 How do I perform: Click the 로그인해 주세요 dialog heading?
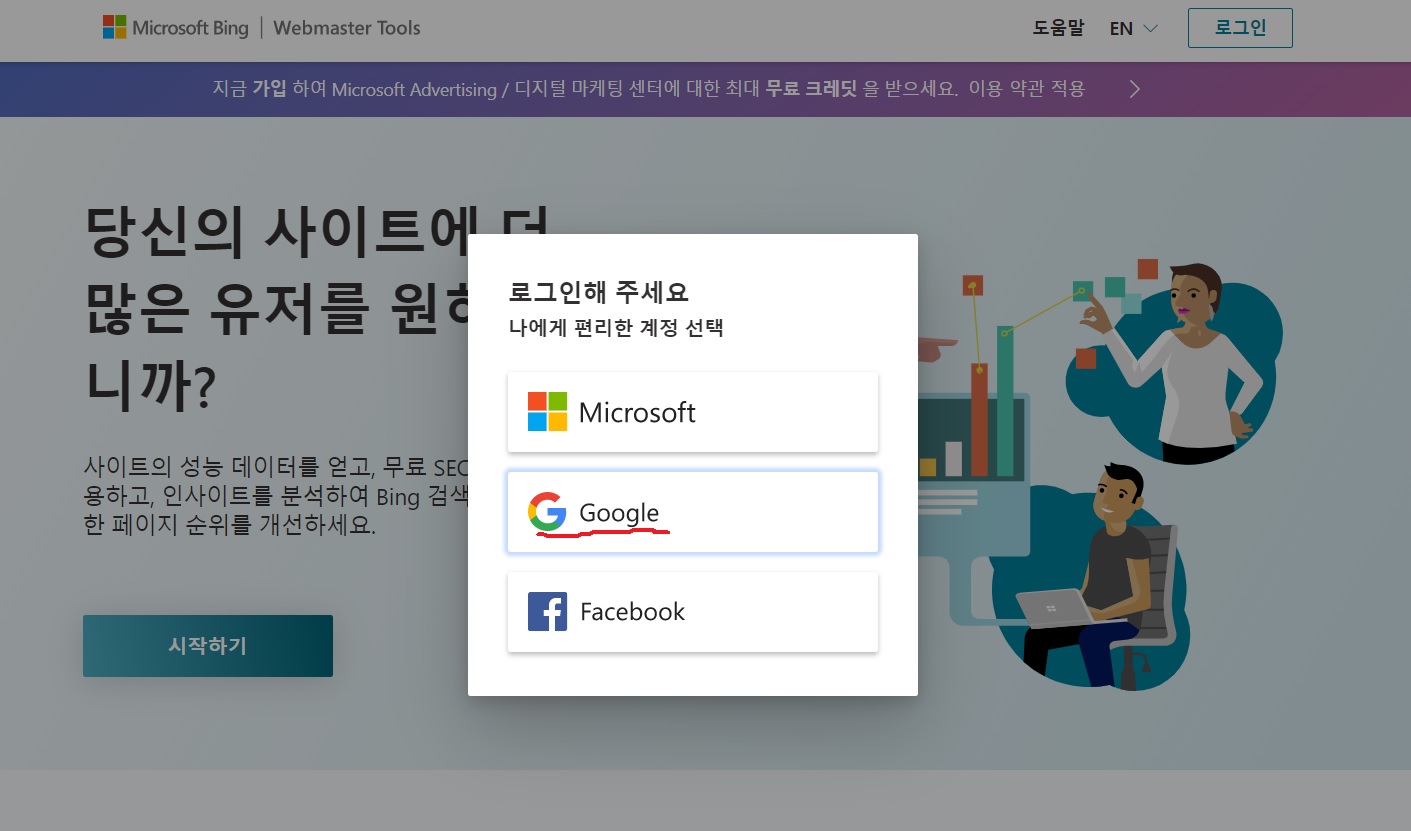coord(599,293)
